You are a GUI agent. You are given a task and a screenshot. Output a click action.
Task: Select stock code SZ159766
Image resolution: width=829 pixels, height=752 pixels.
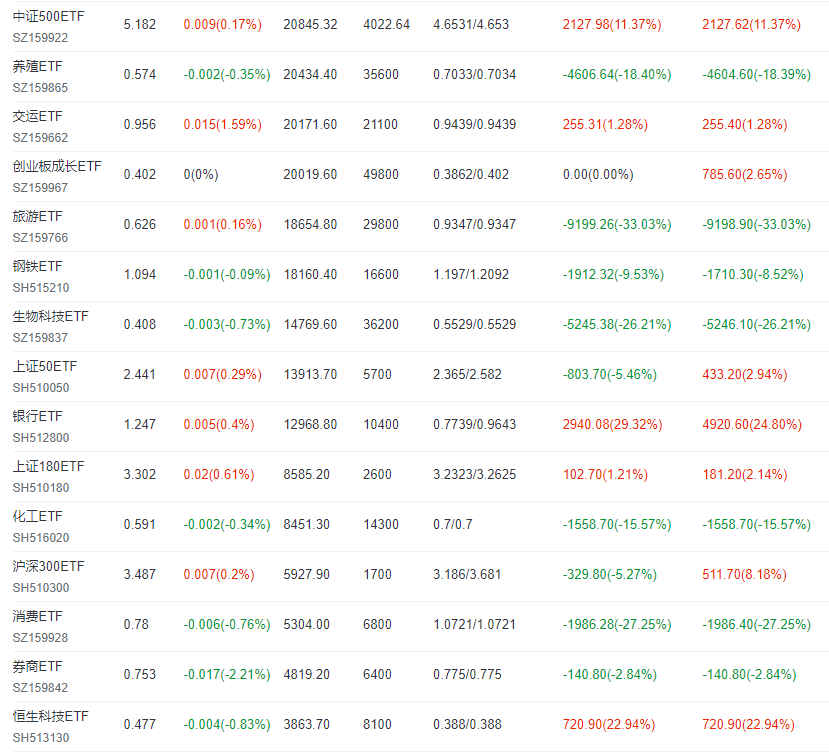coord(40,238)
